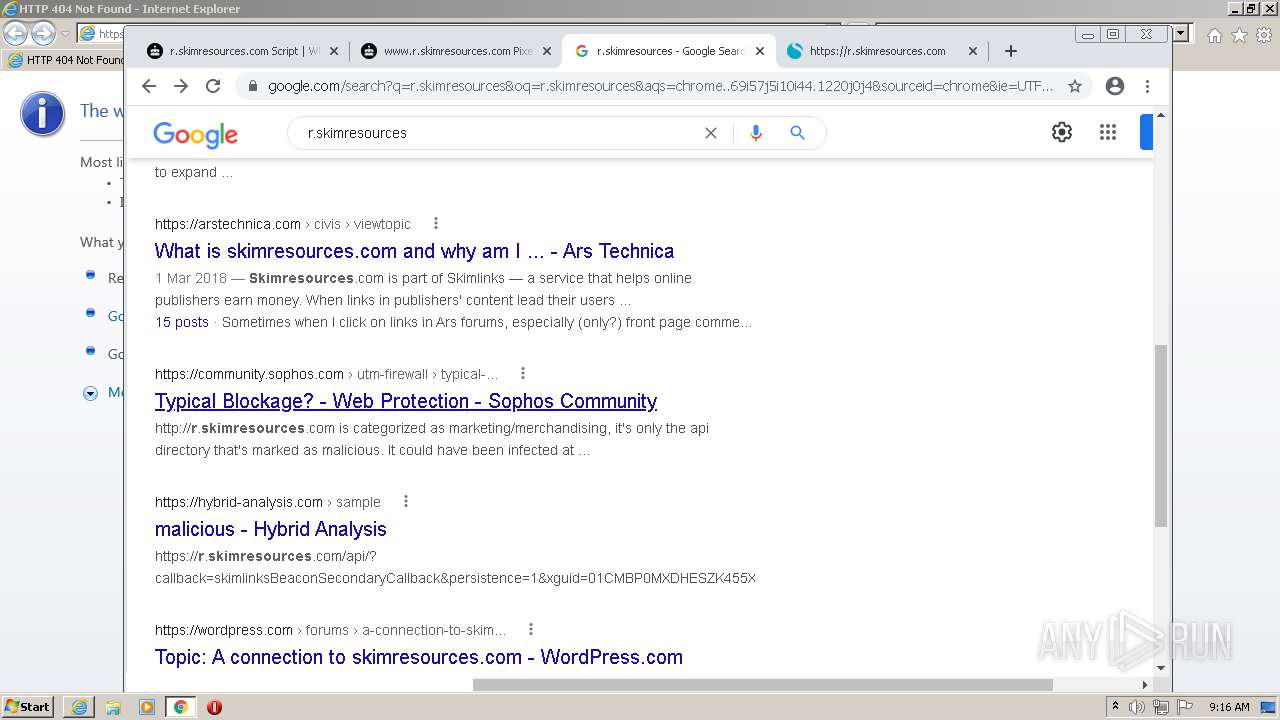Open the 15 posts link
Image resolution: width=1280 pixels, height=720 pixels.
pos(182,322)
